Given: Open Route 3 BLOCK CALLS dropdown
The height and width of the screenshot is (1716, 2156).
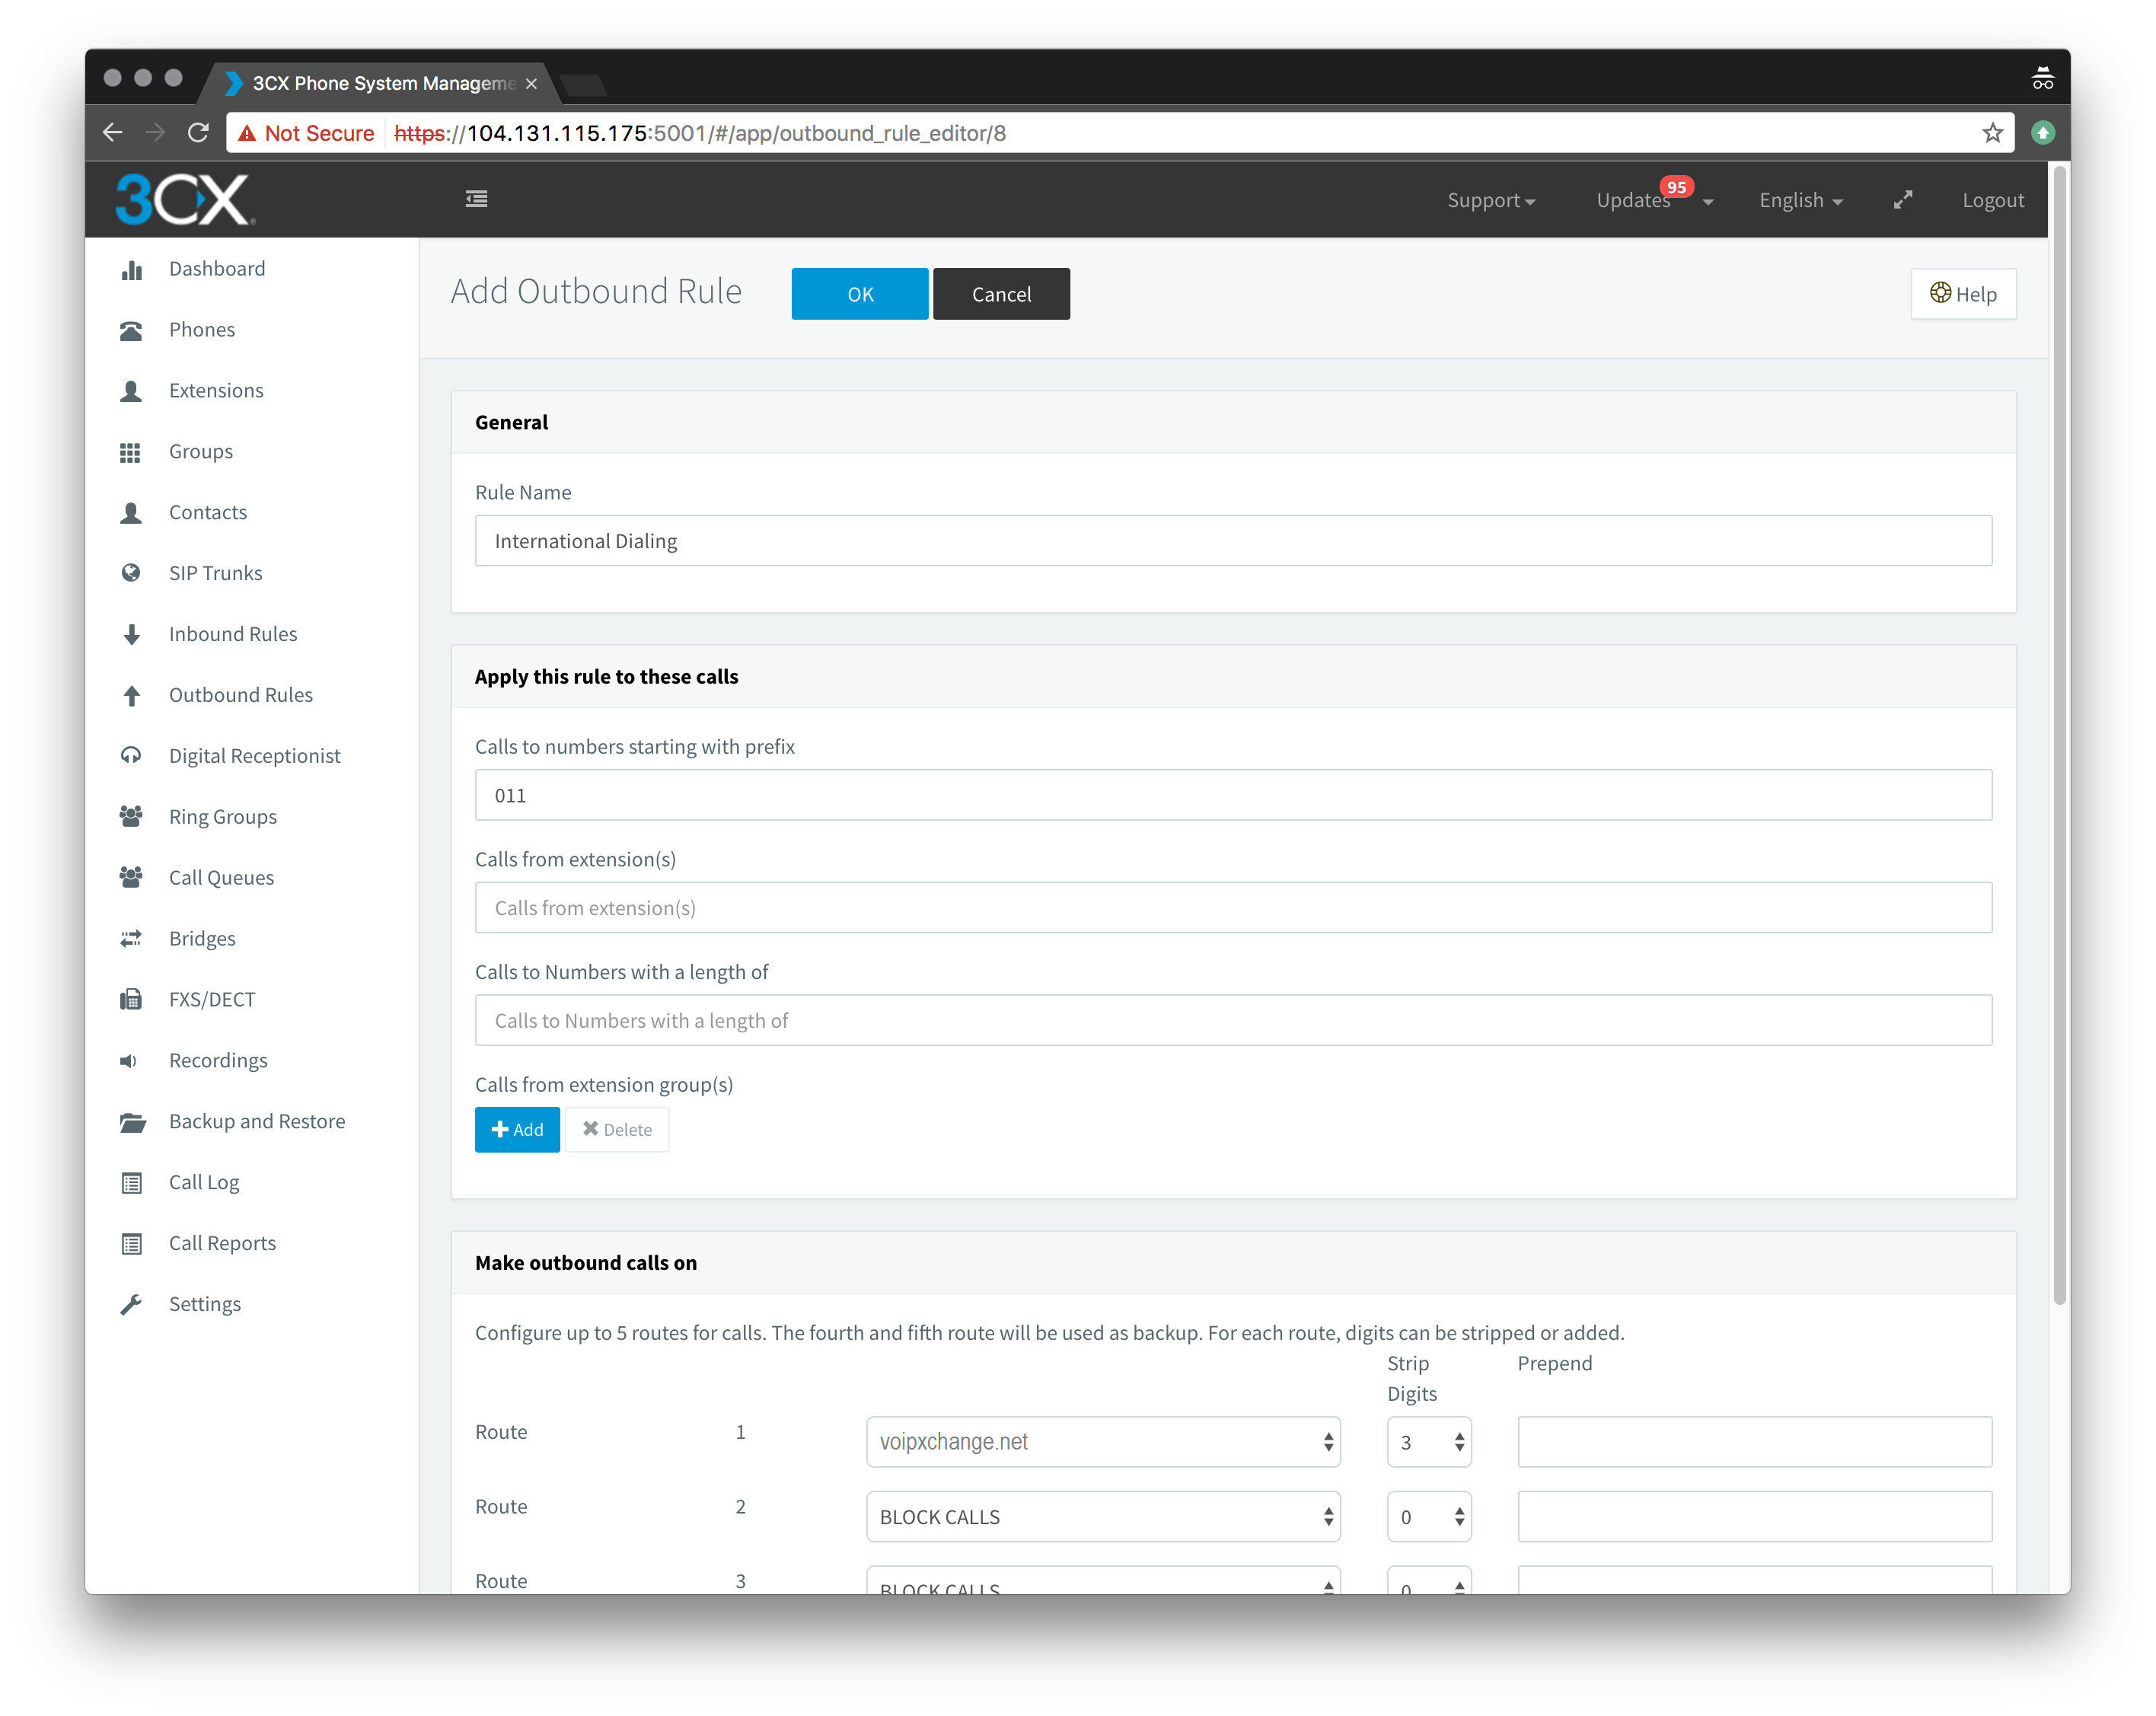Looking at the screenshot, I should [x=1103, y=1581].
